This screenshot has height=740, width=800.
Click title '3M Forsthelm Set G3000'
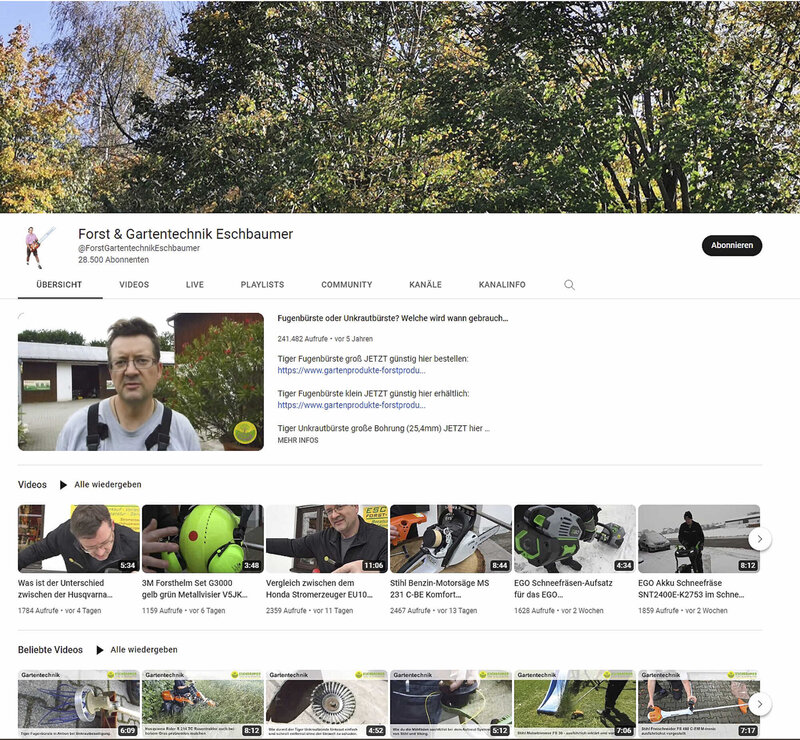click(x=195, y=588)
